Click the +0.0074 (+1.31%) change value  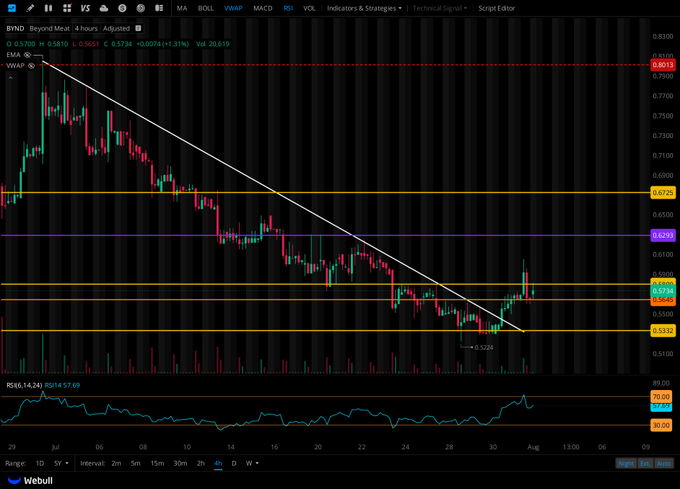[163, 44]
